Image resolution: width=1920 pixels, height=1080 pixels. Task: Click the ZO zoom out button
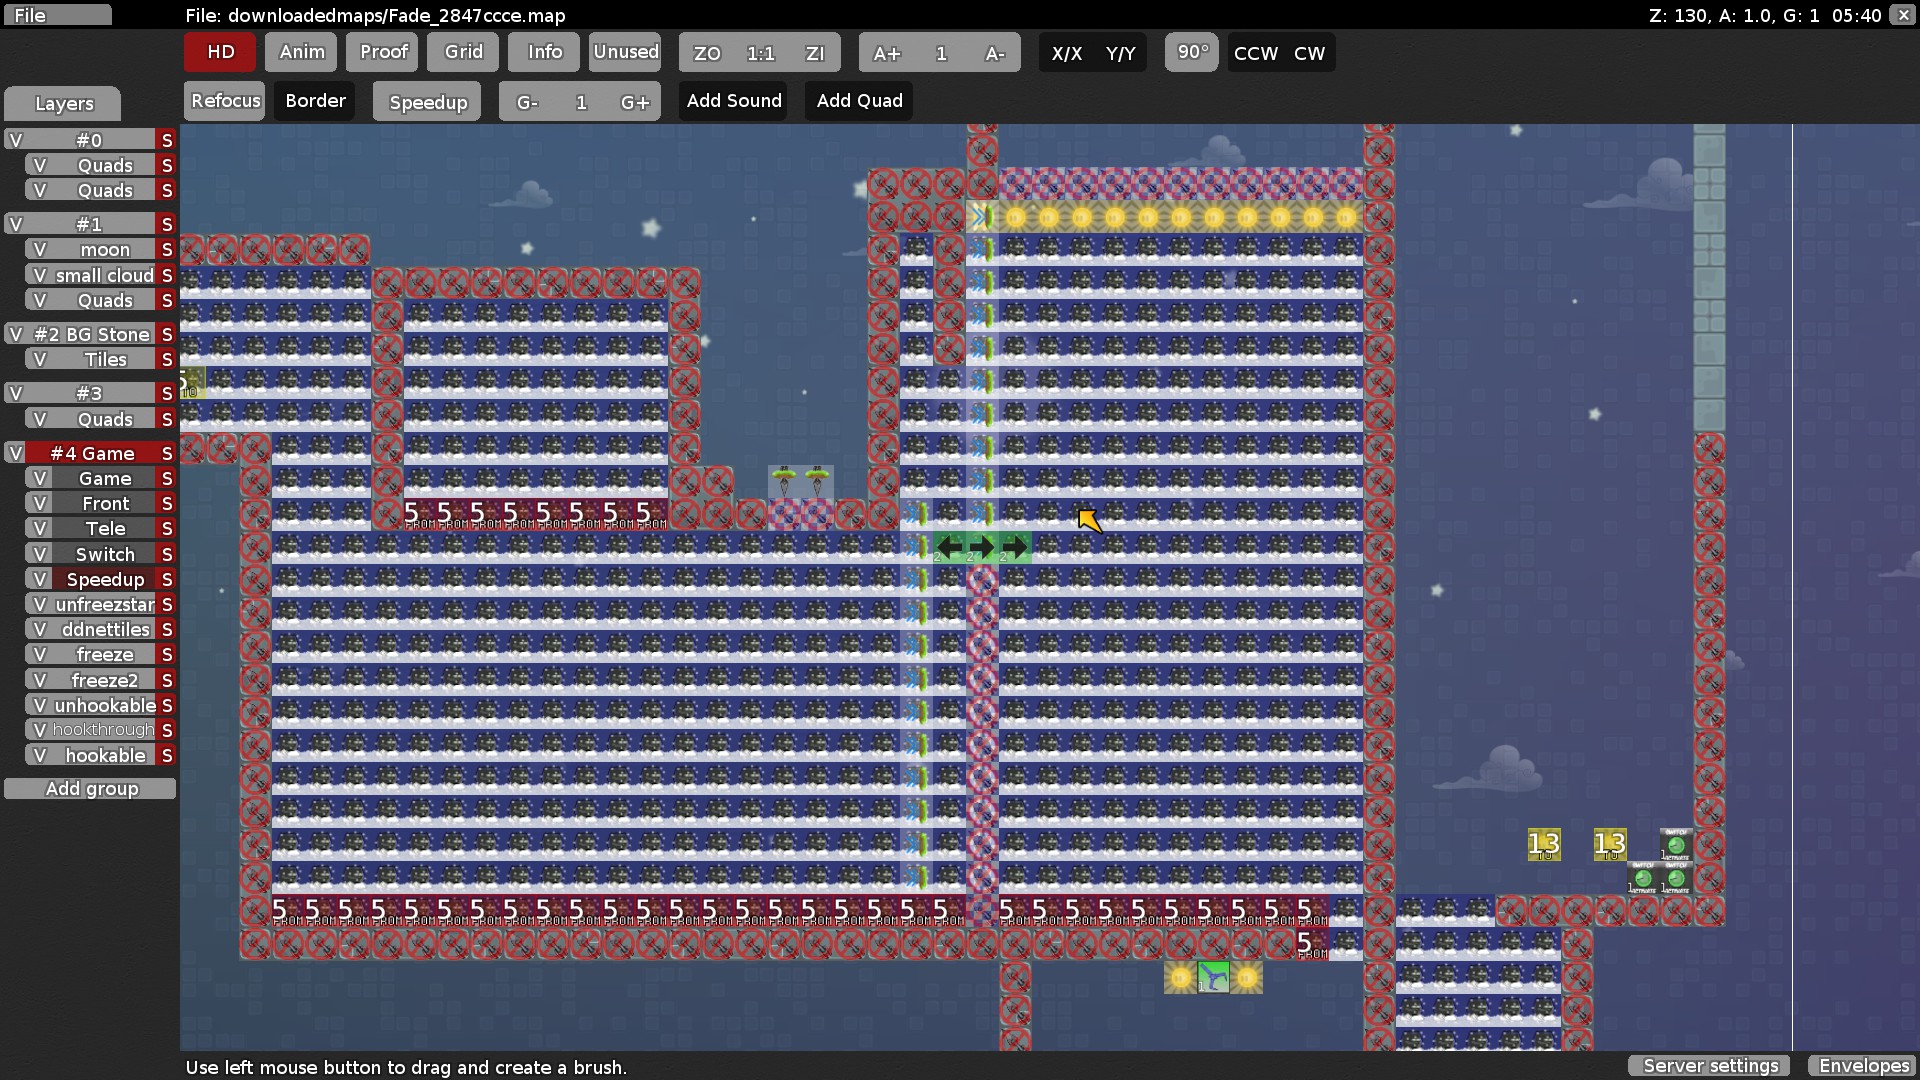707,53
